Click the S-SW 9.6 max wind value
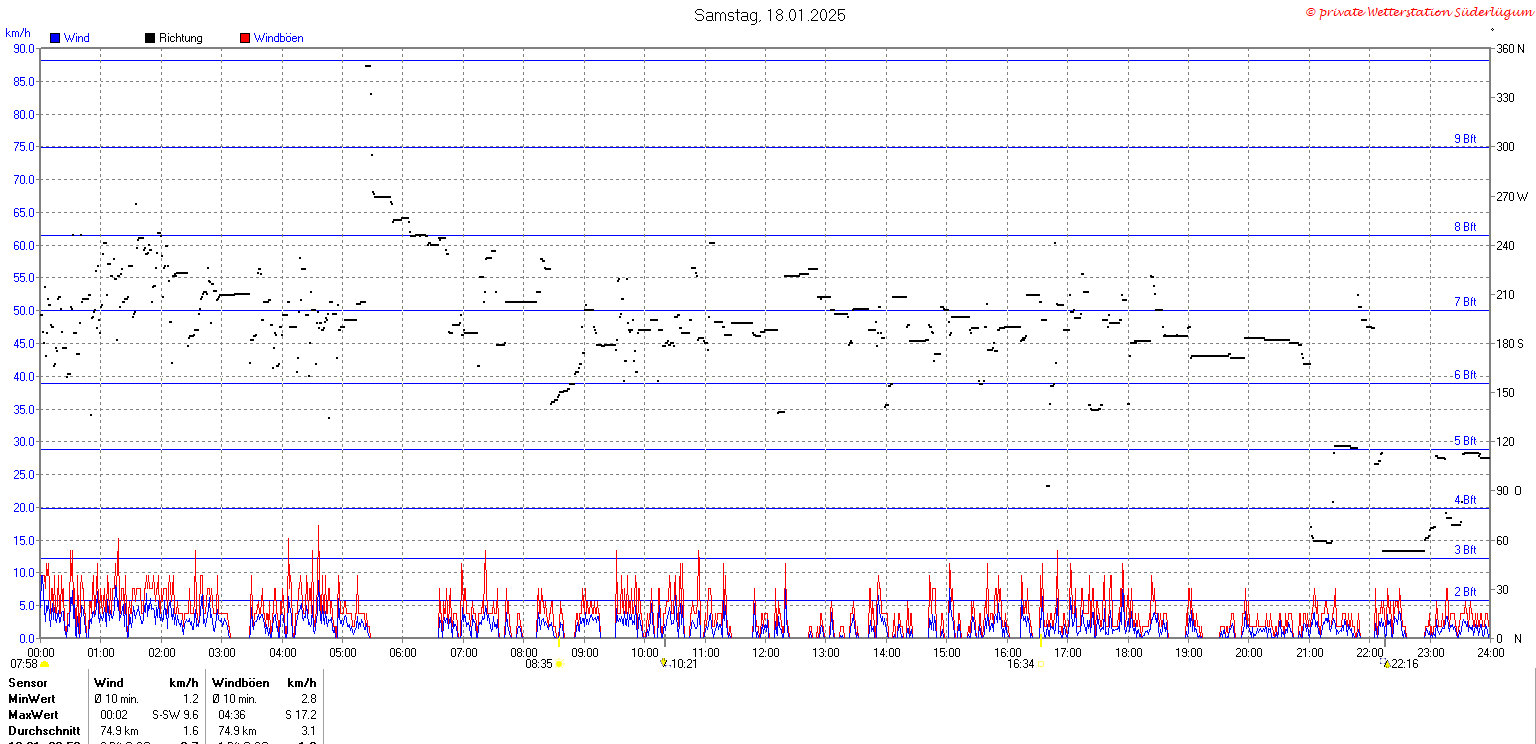Screen dimensions: 1536x744 (175, 715)
